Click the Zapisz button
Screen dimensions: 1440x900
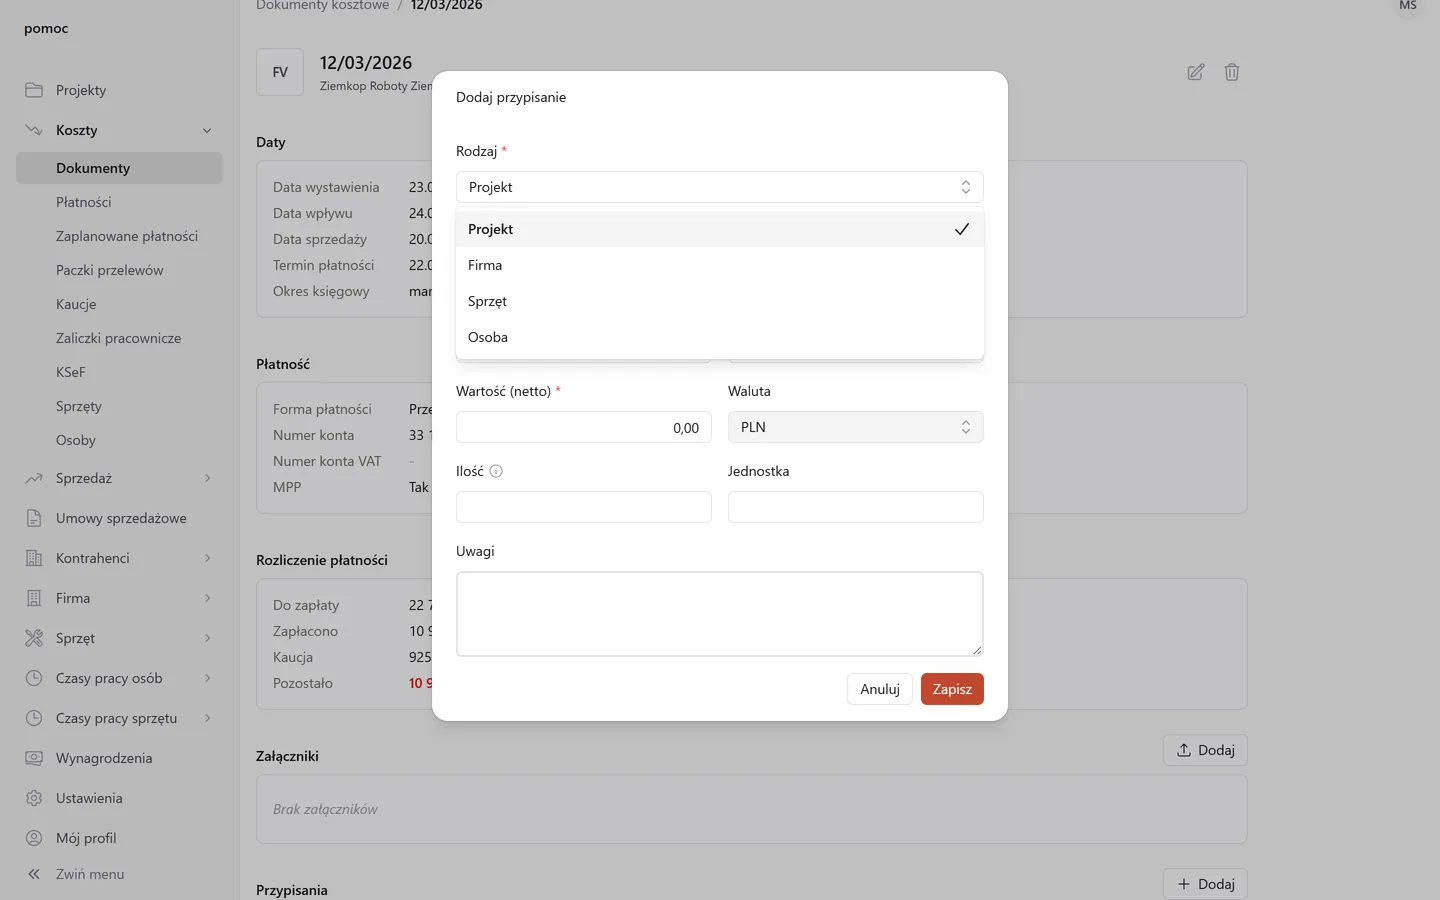pyautogui.click(x=952, y=689)
